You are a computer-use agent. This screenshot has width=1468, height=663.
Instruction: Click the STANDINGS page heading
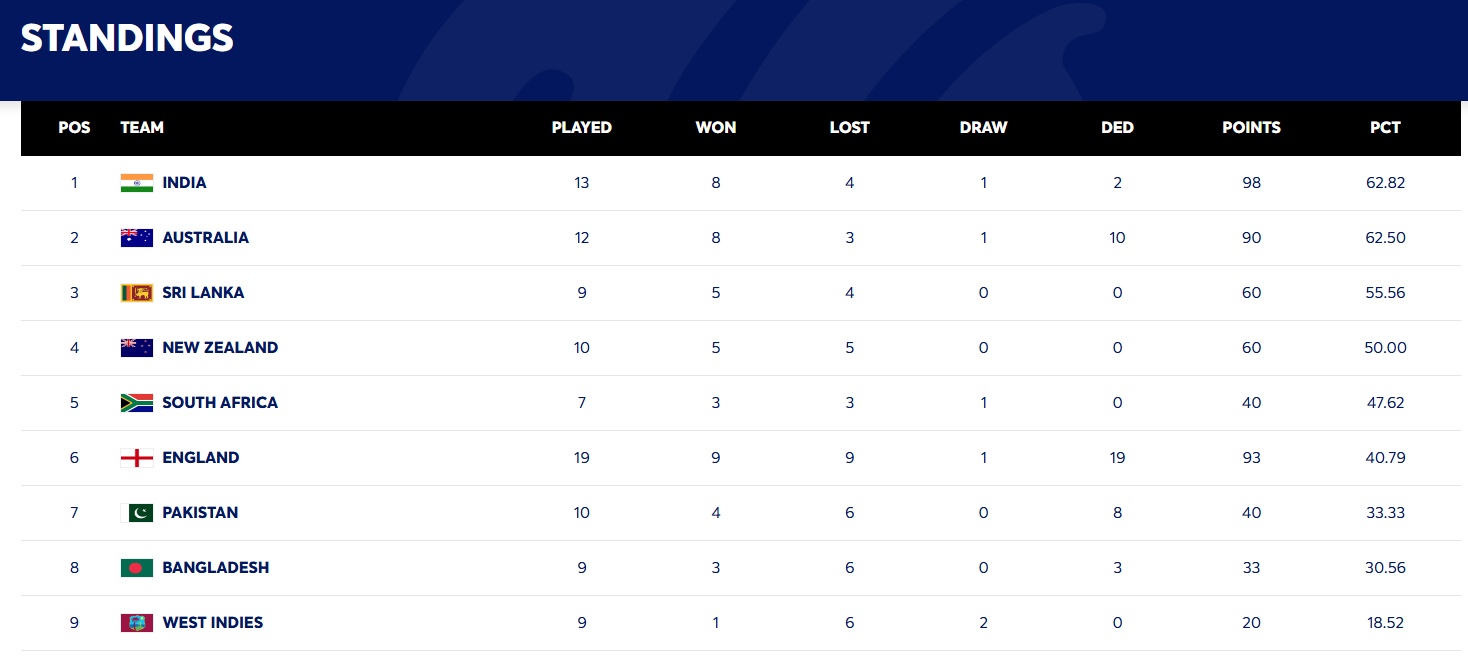(127, 38)
